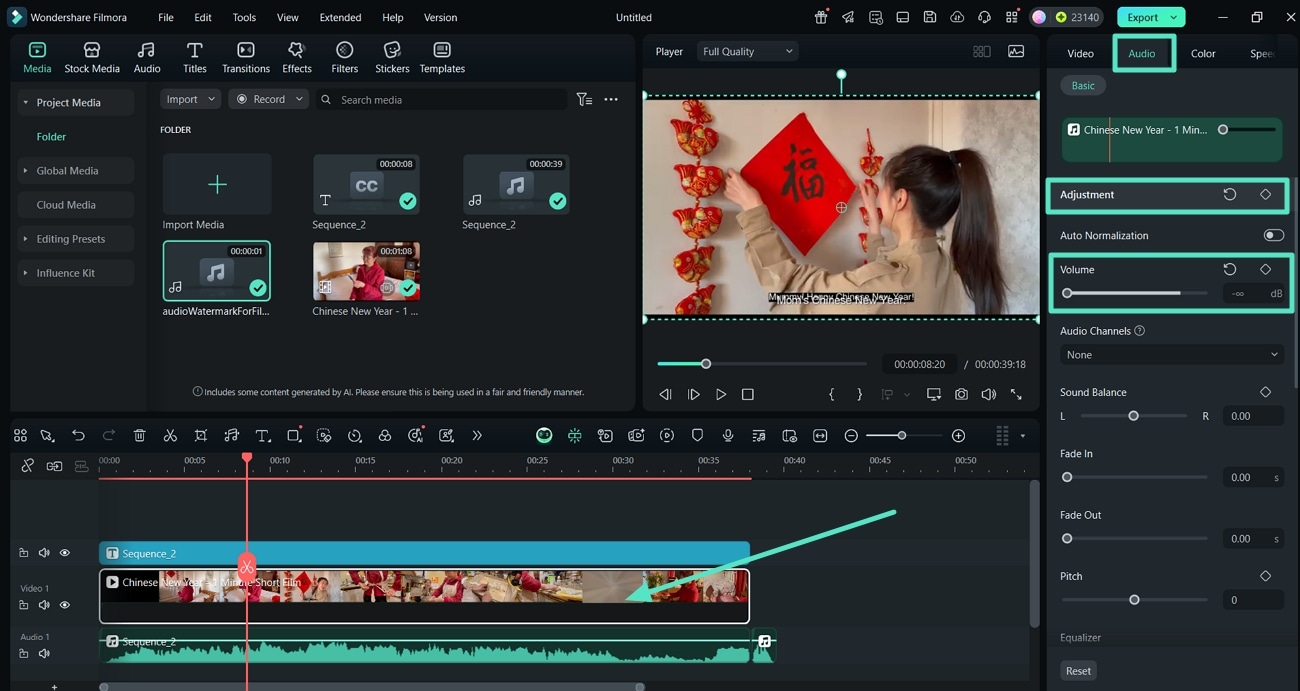1300x691 pixels.
Task: Open the Audio Channels None dropdown
Action: click(x=1171, y=355)
